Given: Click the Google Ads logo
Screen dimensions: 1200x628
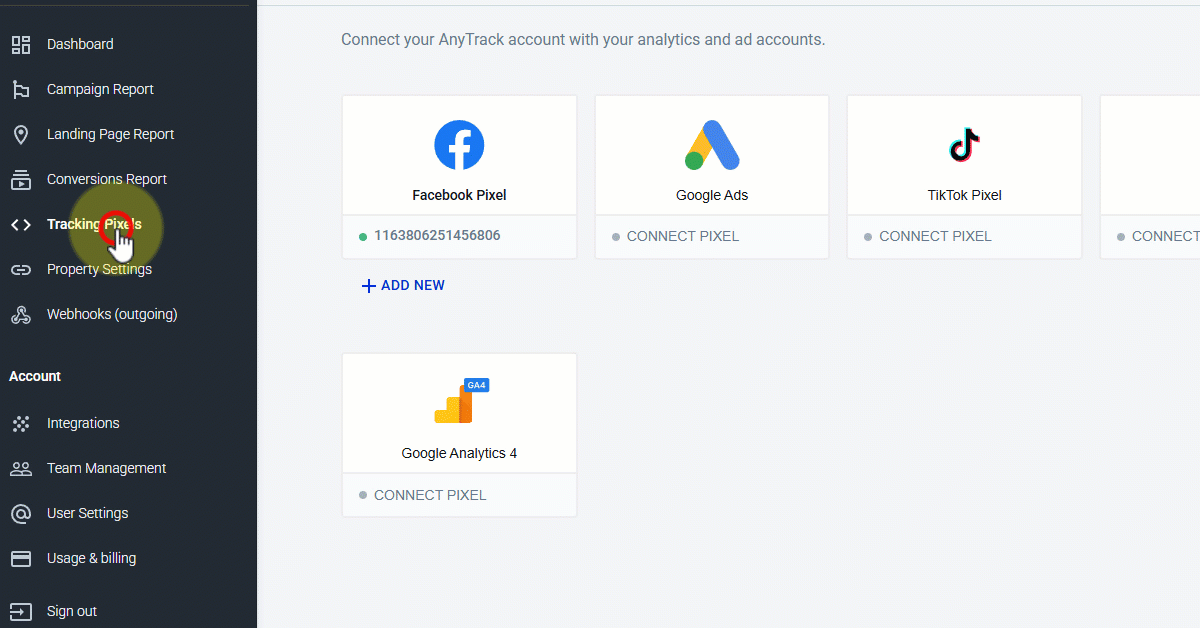Looking at the screenshot, I should point(712,145).
